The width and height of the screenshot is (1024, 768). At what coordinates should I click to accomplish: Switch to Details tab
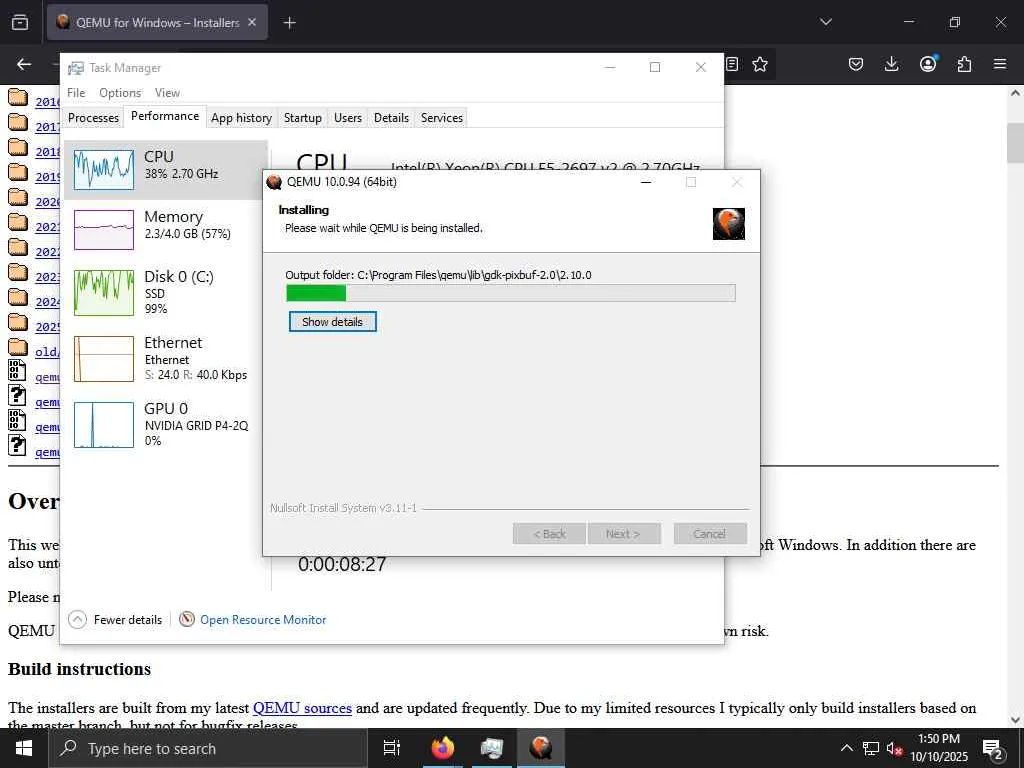pyautogui.click(x=391, y=118)
